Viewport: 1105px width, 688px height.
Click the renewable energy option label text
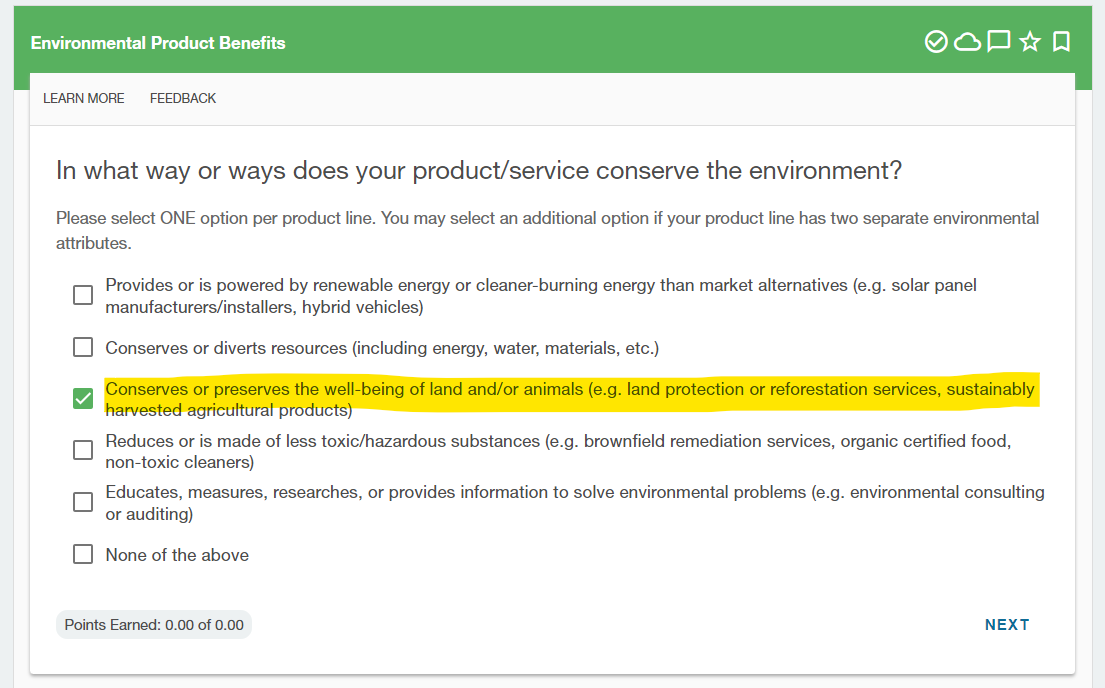tap(541, 296)
